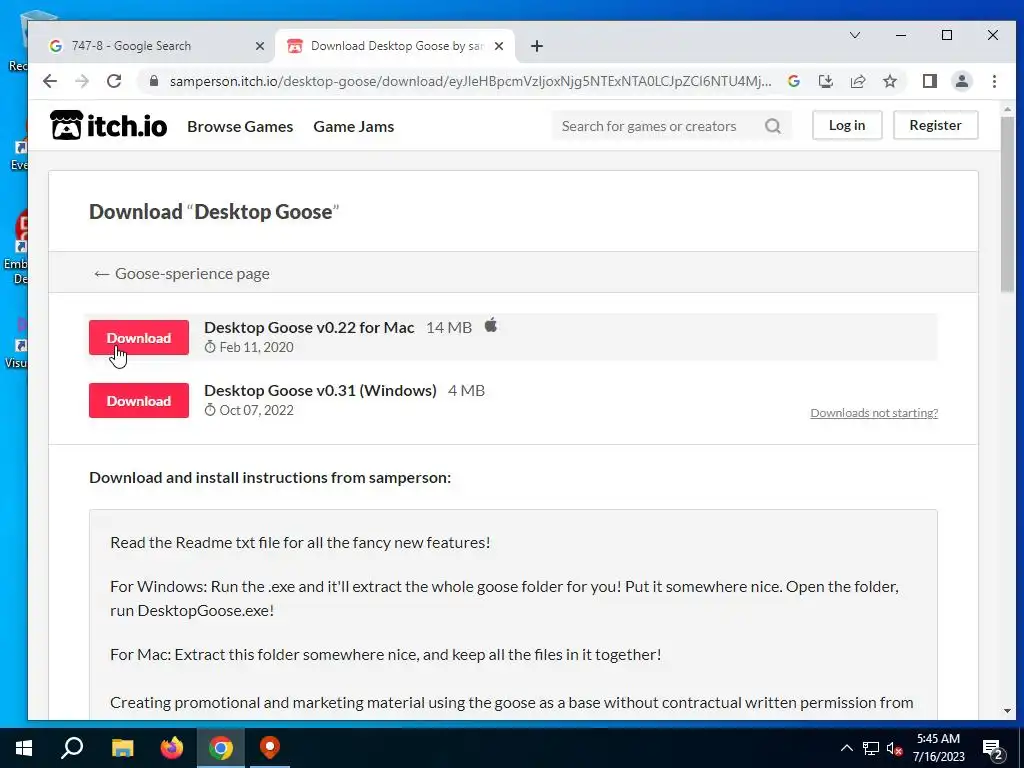Image resolution: width=1024 pixels, height=768 pixels.
Task: Click the Feb 11, 2020 date text
Action: pos(256,347)
